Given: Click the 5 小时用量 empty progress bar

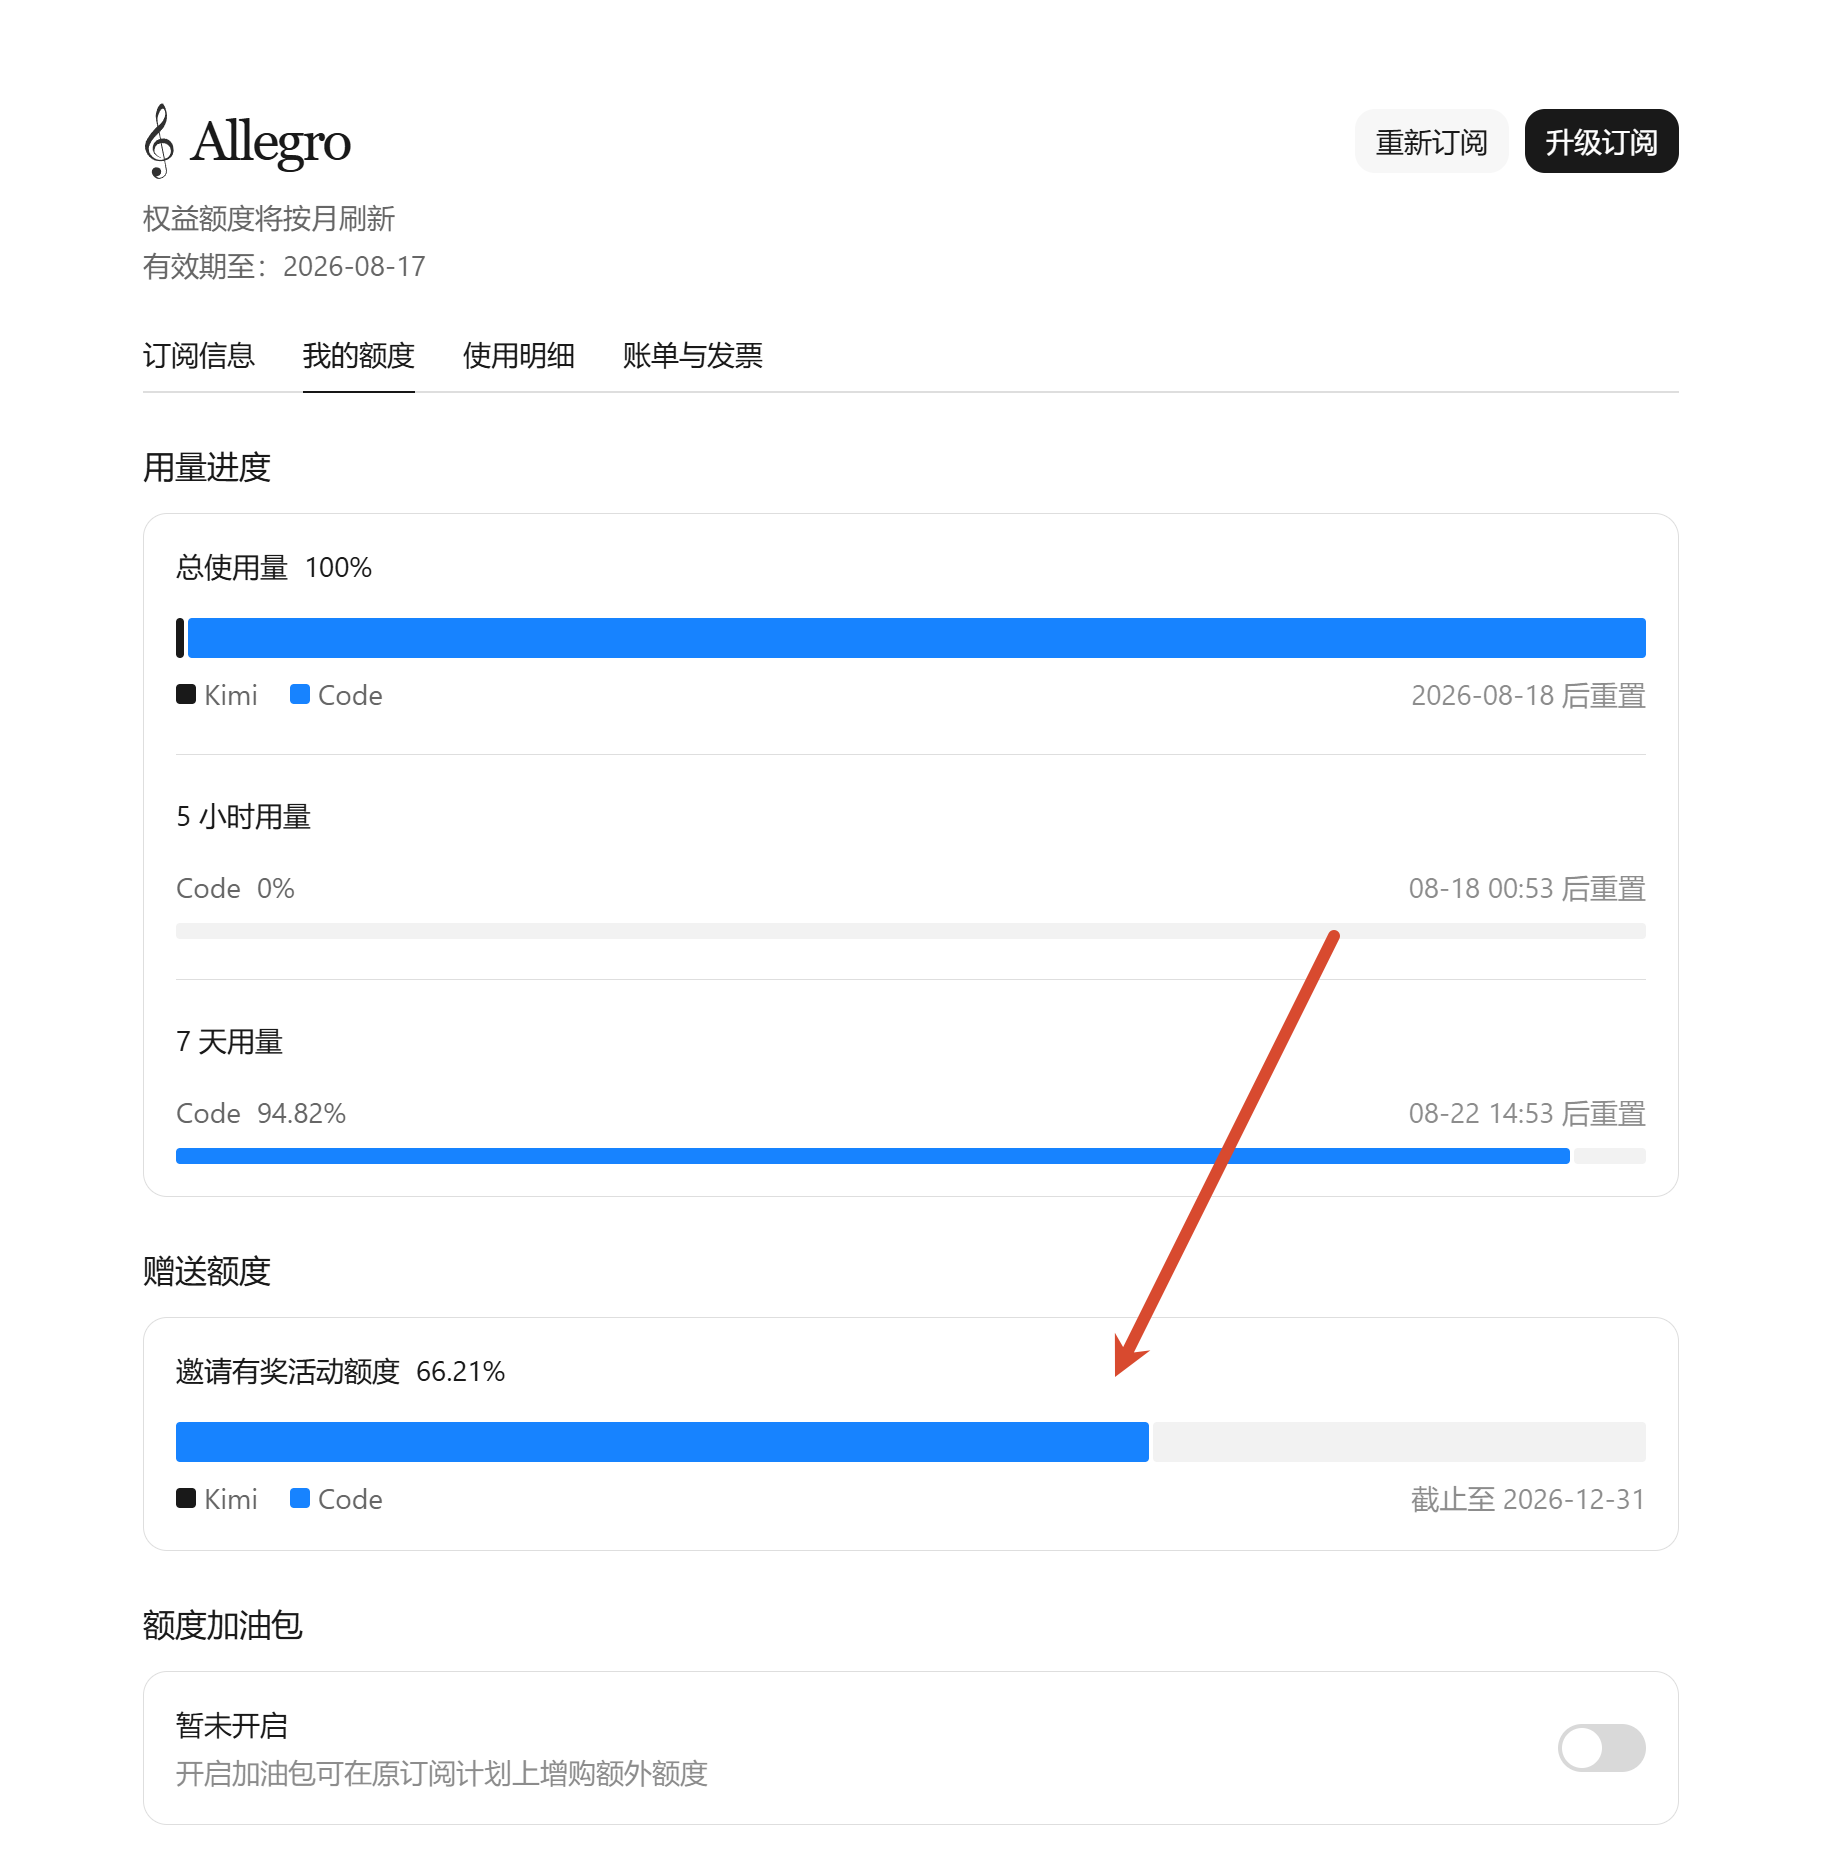Looking at the screenshot, I should click(x=910, y=931).
